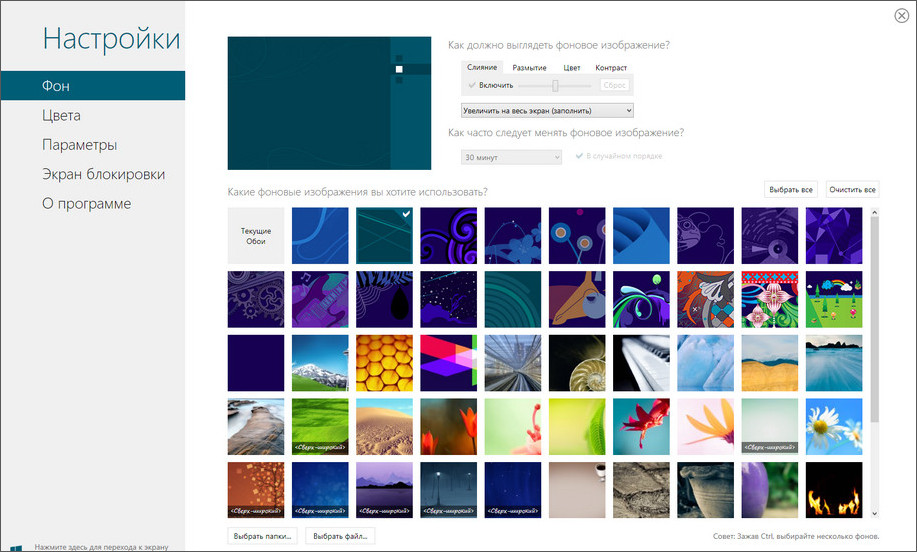This screenshot has height=552, width=917.
Task: Select the purple guitar wallpaper thumbnail
Action: point(320,299)
